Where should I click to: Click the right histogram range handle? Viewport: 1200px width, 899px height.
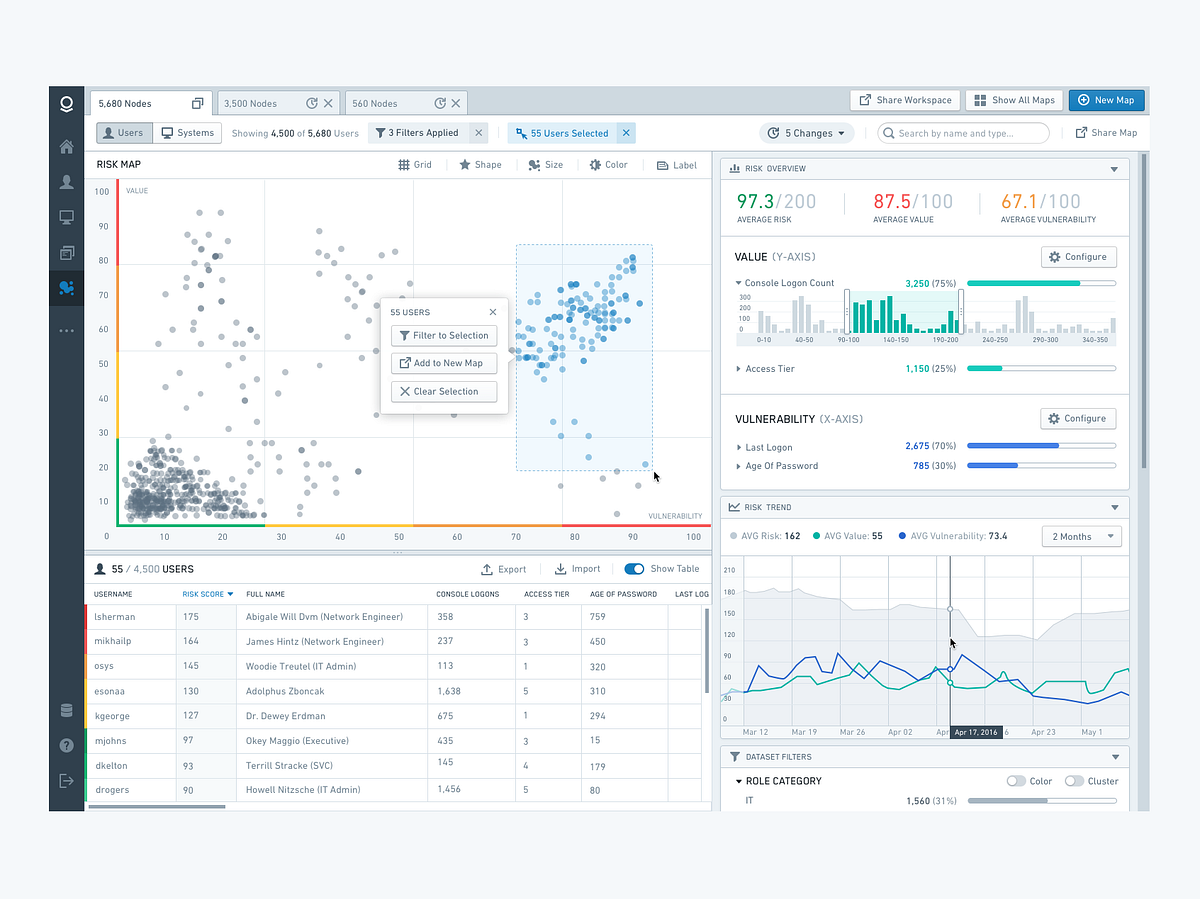point(961,311)
